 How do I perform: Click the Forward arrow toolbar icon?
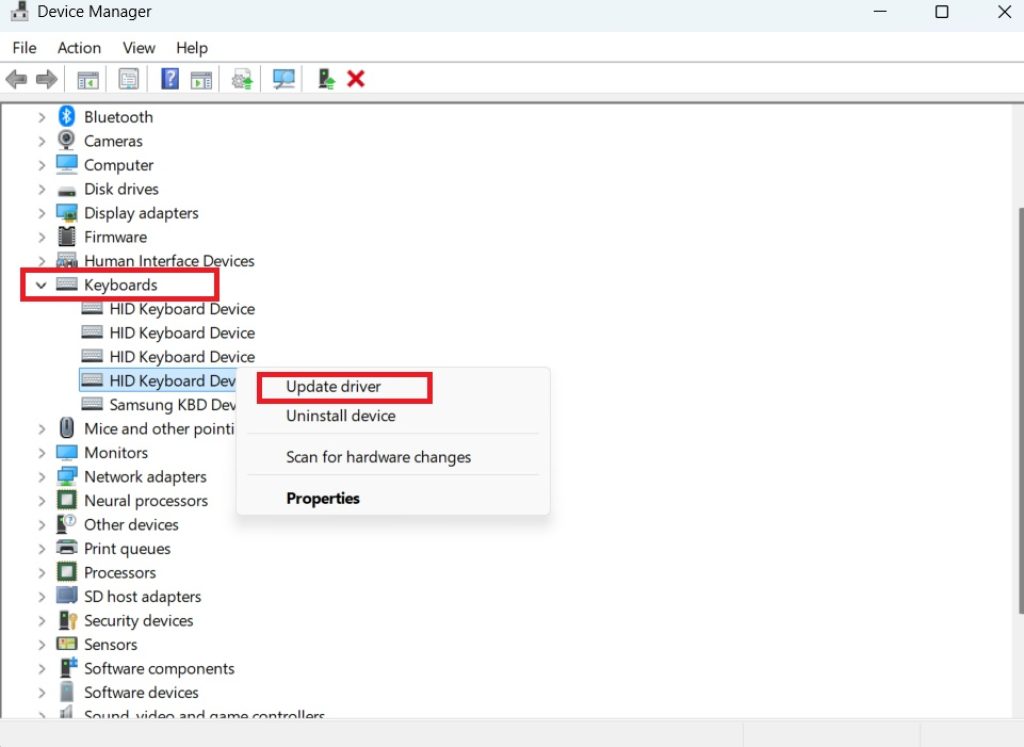[46, 80]
